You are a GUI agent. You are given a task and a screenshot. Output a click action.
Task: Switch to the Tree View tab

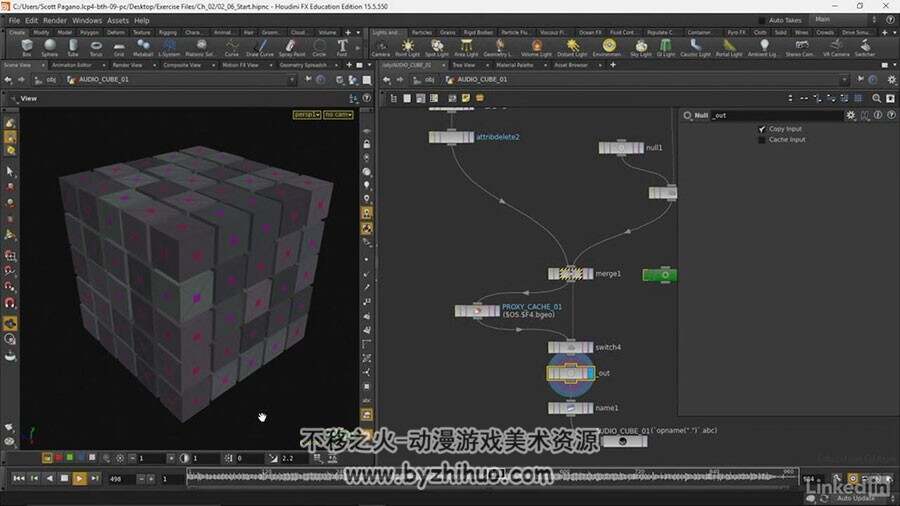click(464, 65)
